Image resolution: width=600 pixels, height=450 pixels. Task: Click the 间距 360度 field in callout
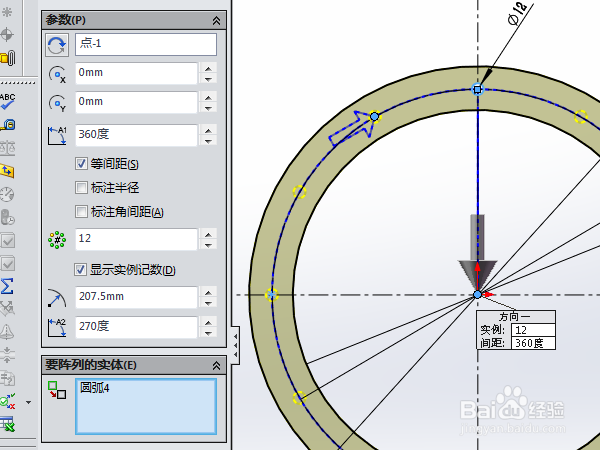[533, 343]
